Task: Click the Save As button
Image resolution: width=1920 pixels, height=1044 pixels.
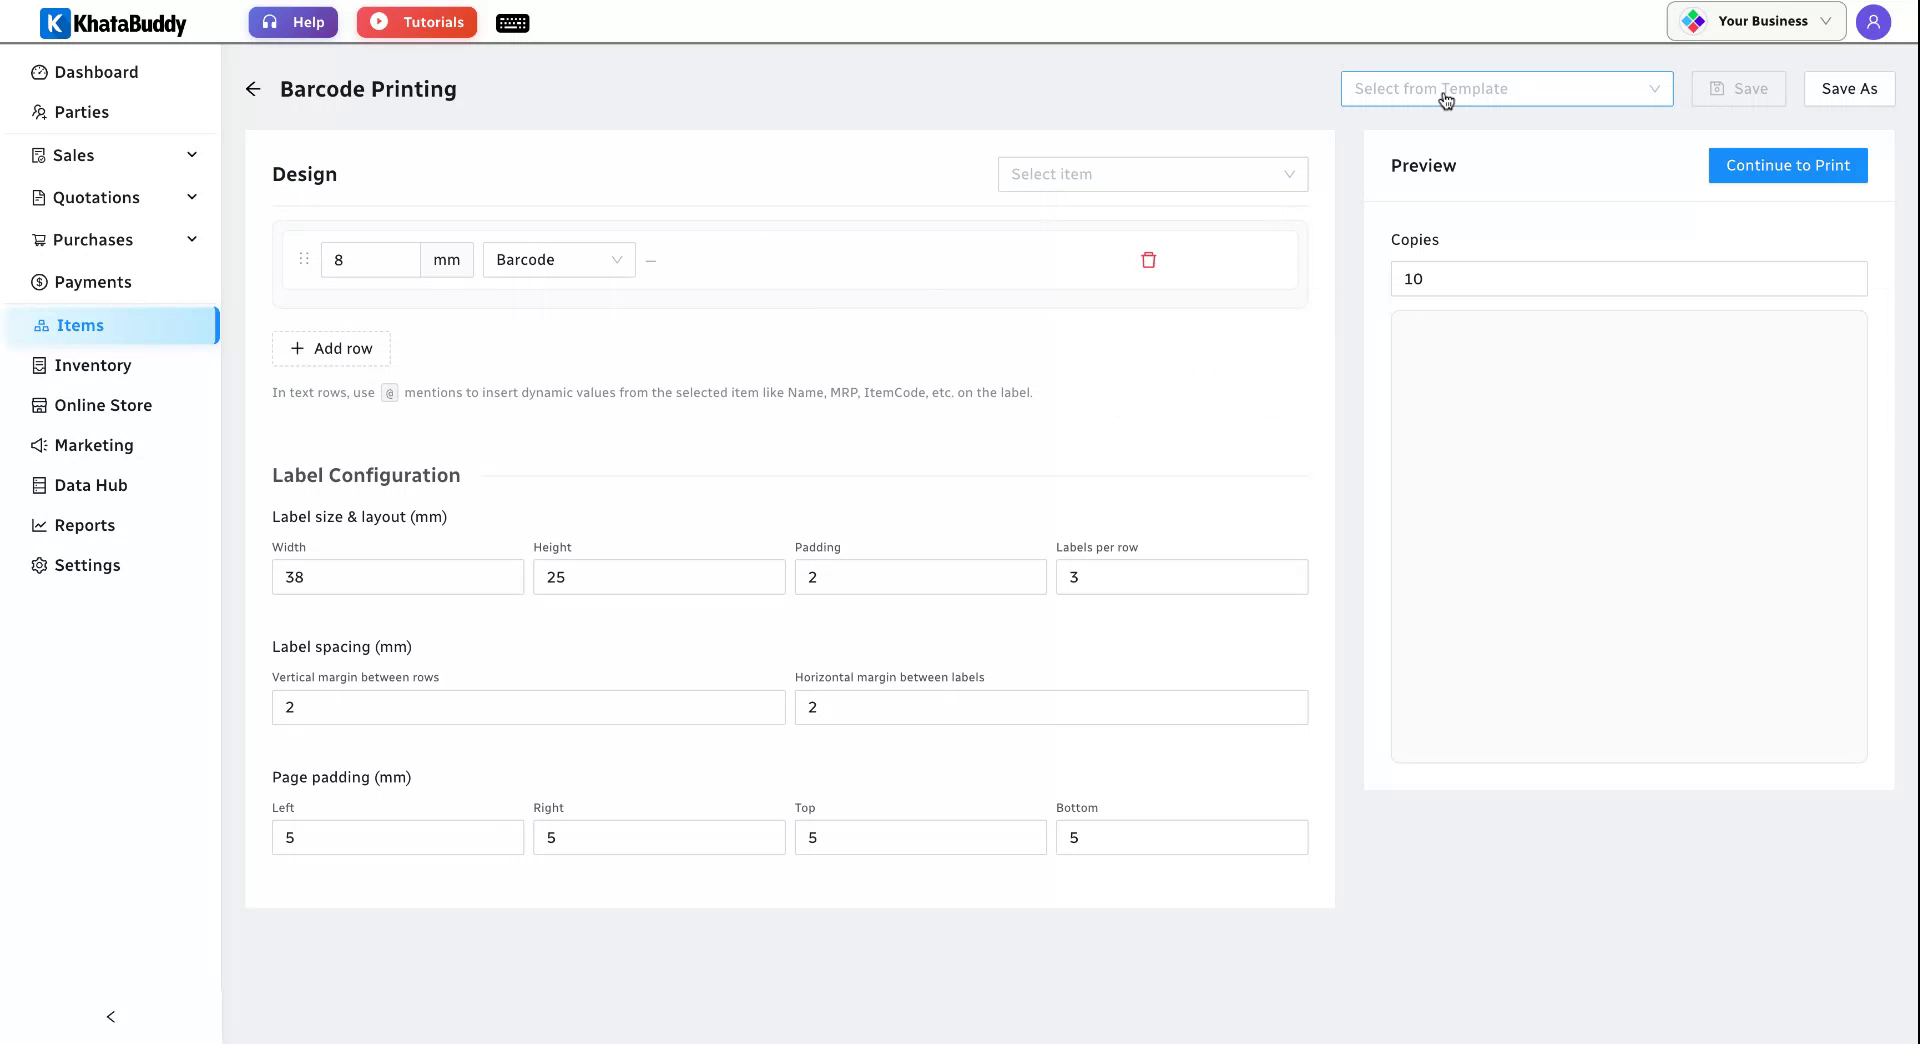Action: click(1849, 89)
